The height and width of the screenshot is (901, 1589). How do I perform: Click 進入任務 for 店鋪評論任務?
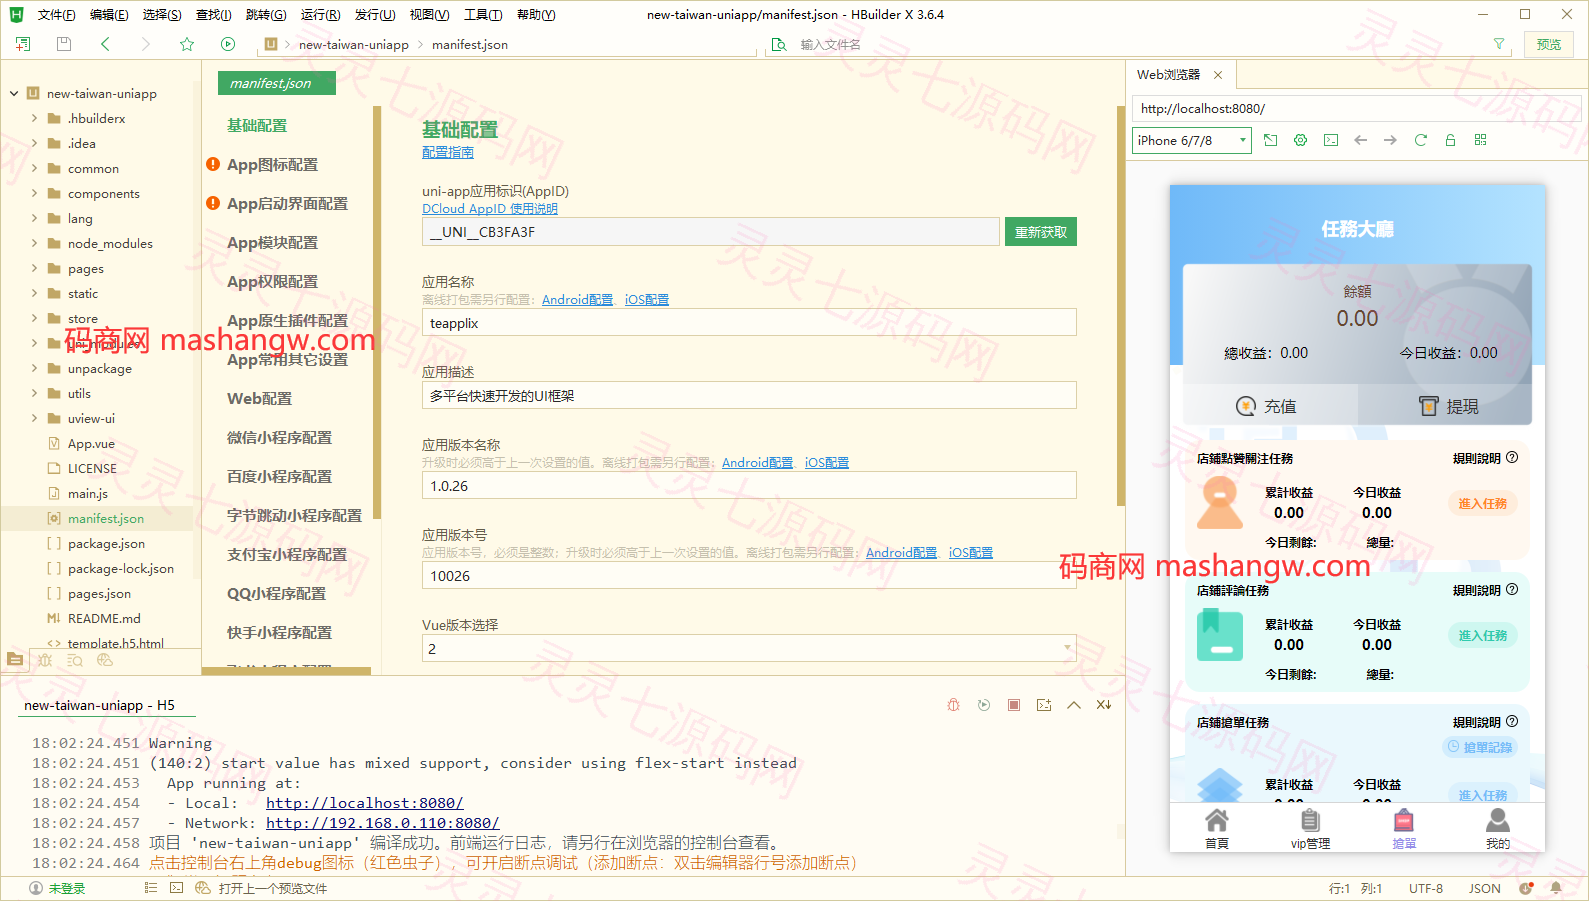point(1482,635)
